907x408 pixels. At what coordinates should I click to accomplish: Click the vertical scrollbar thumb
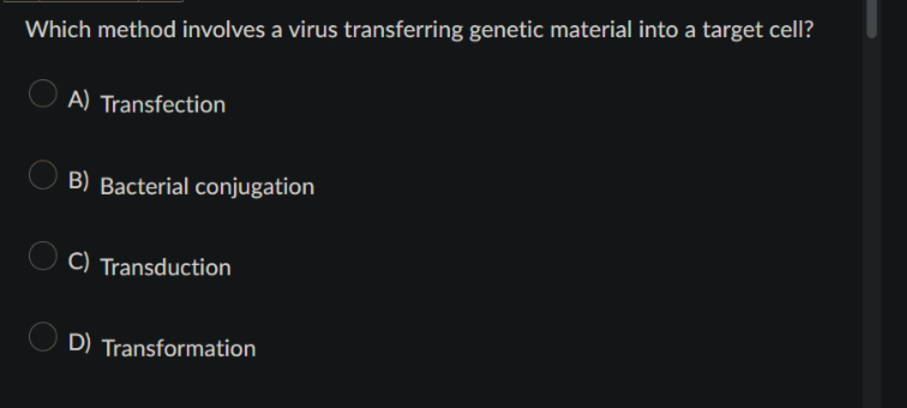pos(872,19)
